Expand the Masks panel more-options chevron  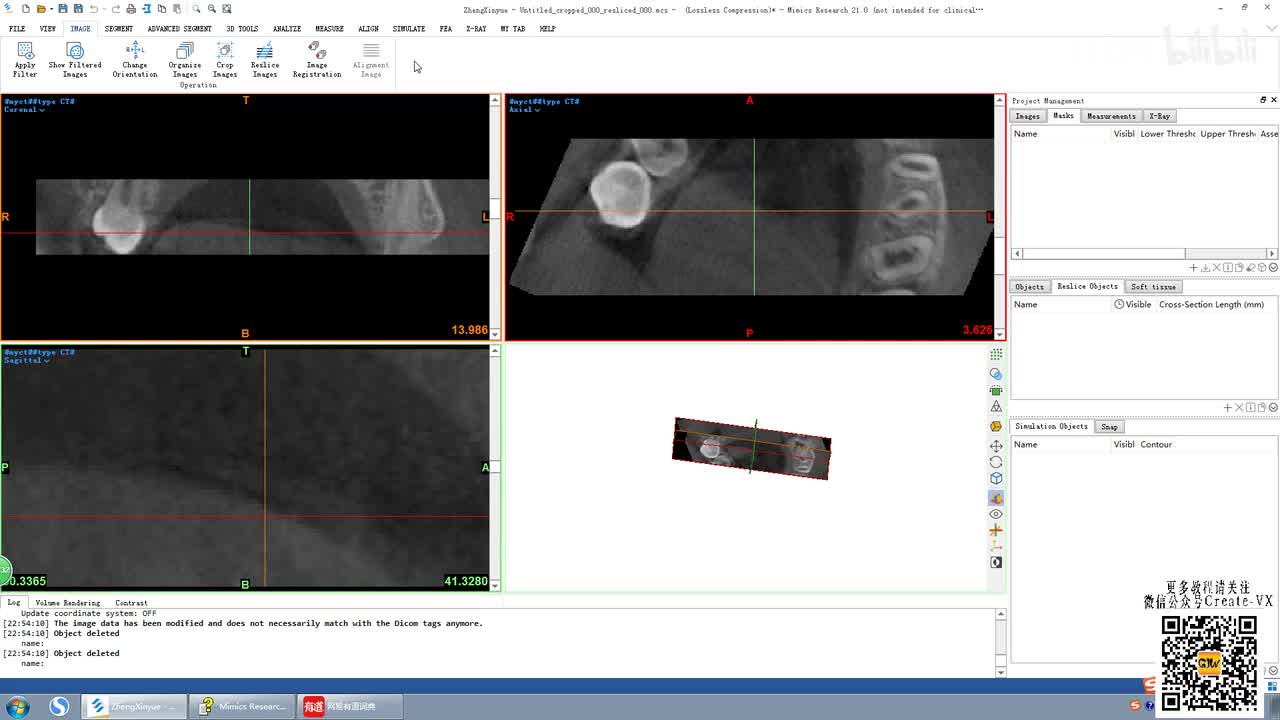(1273, 268)
